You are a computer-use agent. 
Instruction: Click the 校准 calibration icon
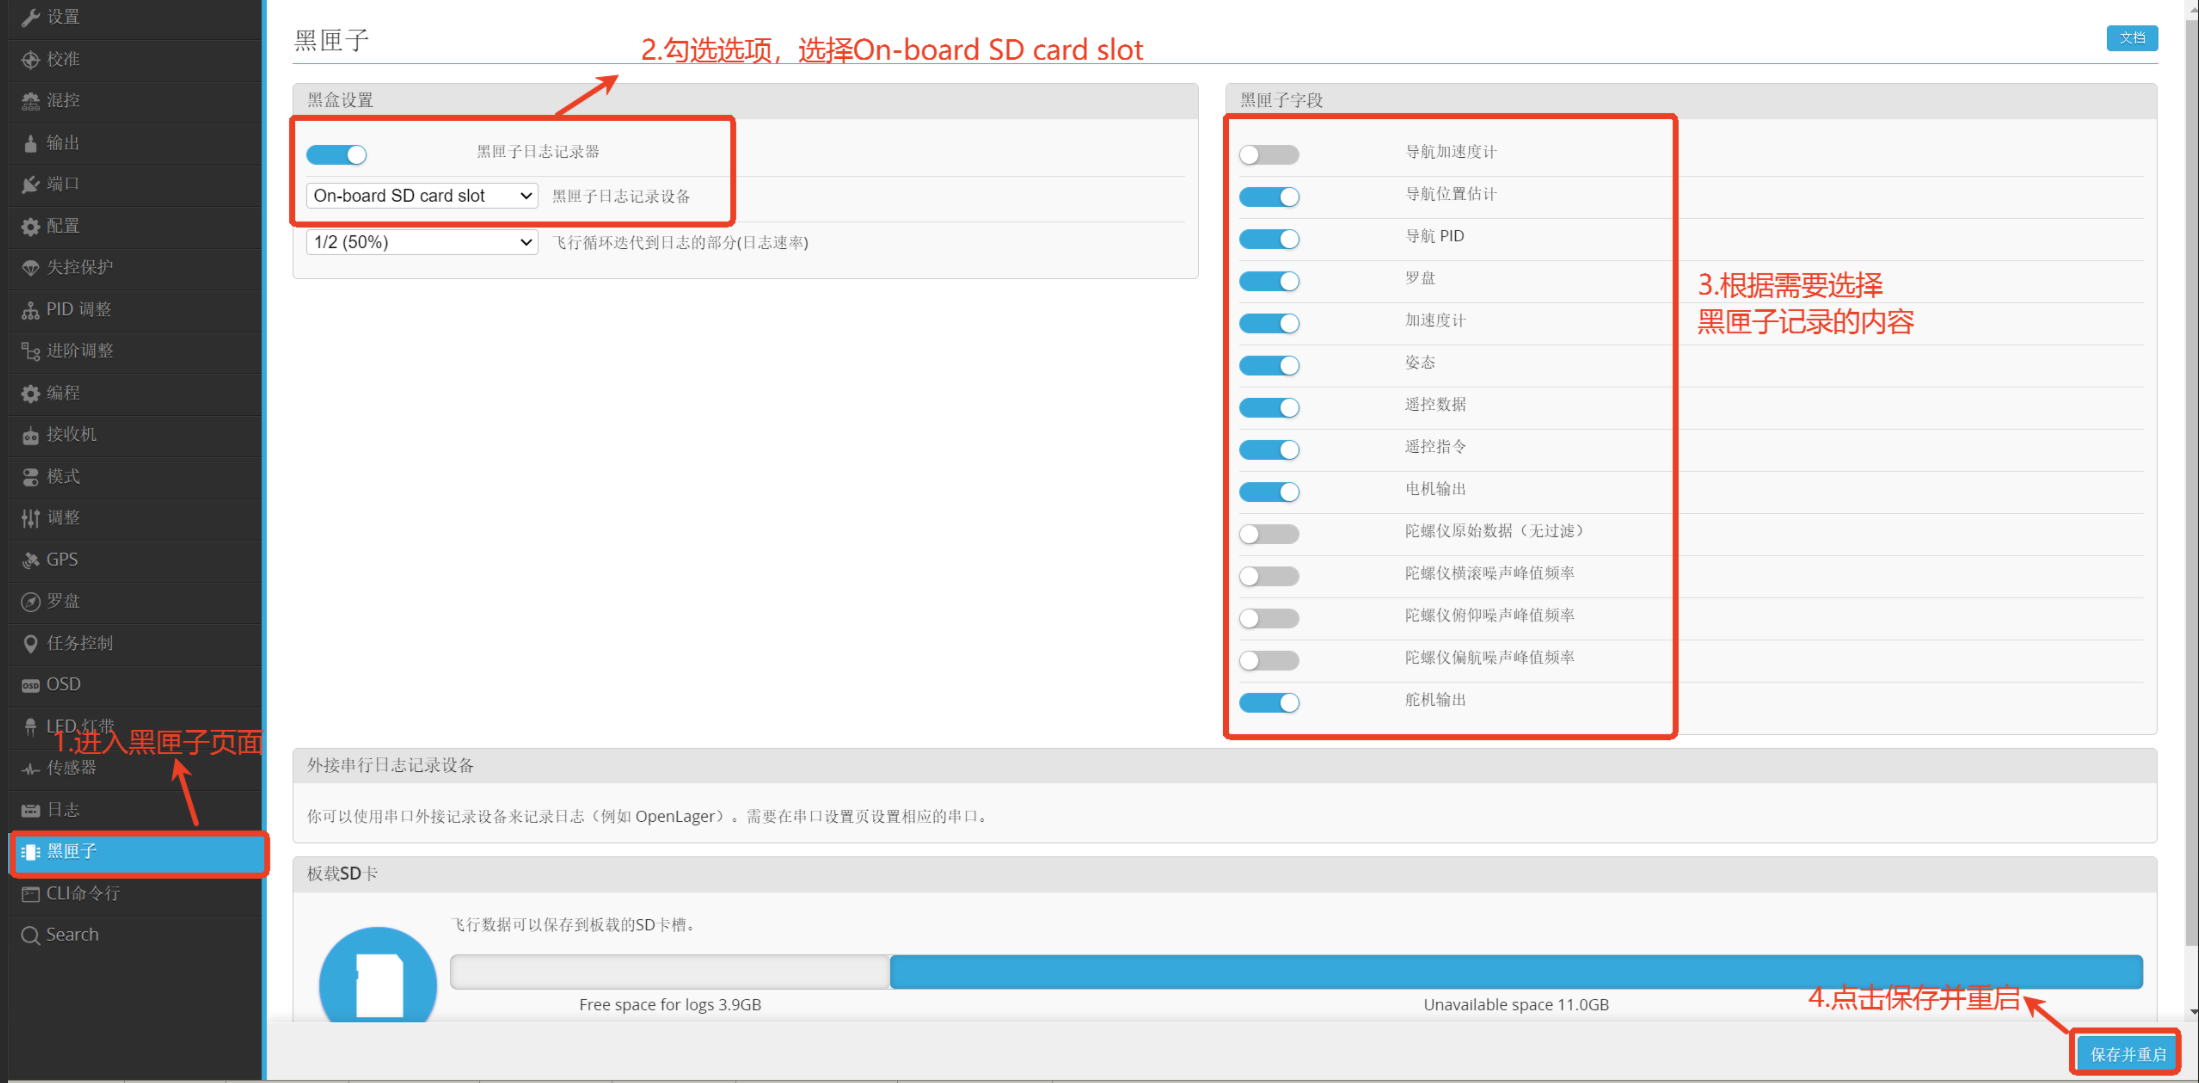click(31, 59)
